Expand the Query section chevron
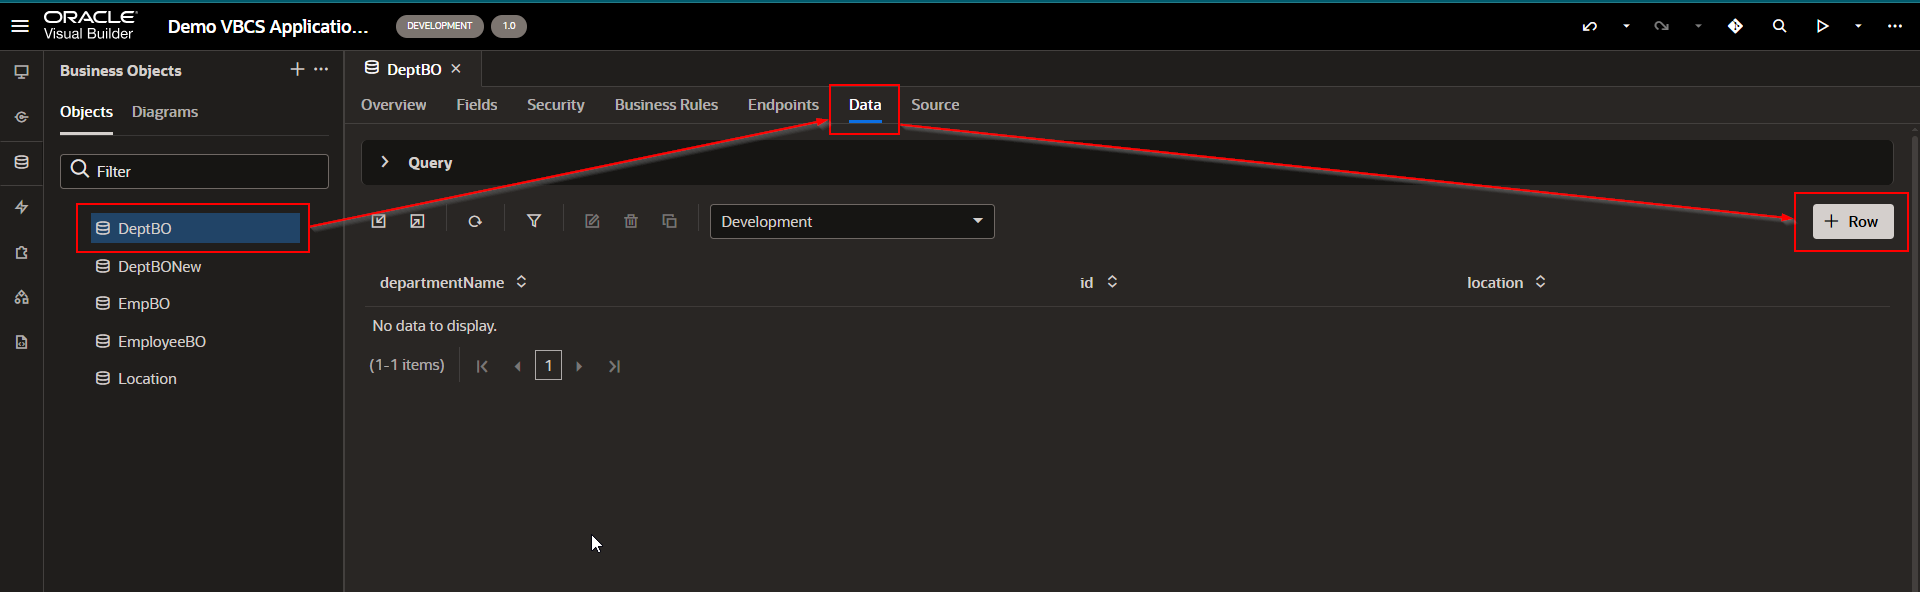 click(x=384, y=162)
